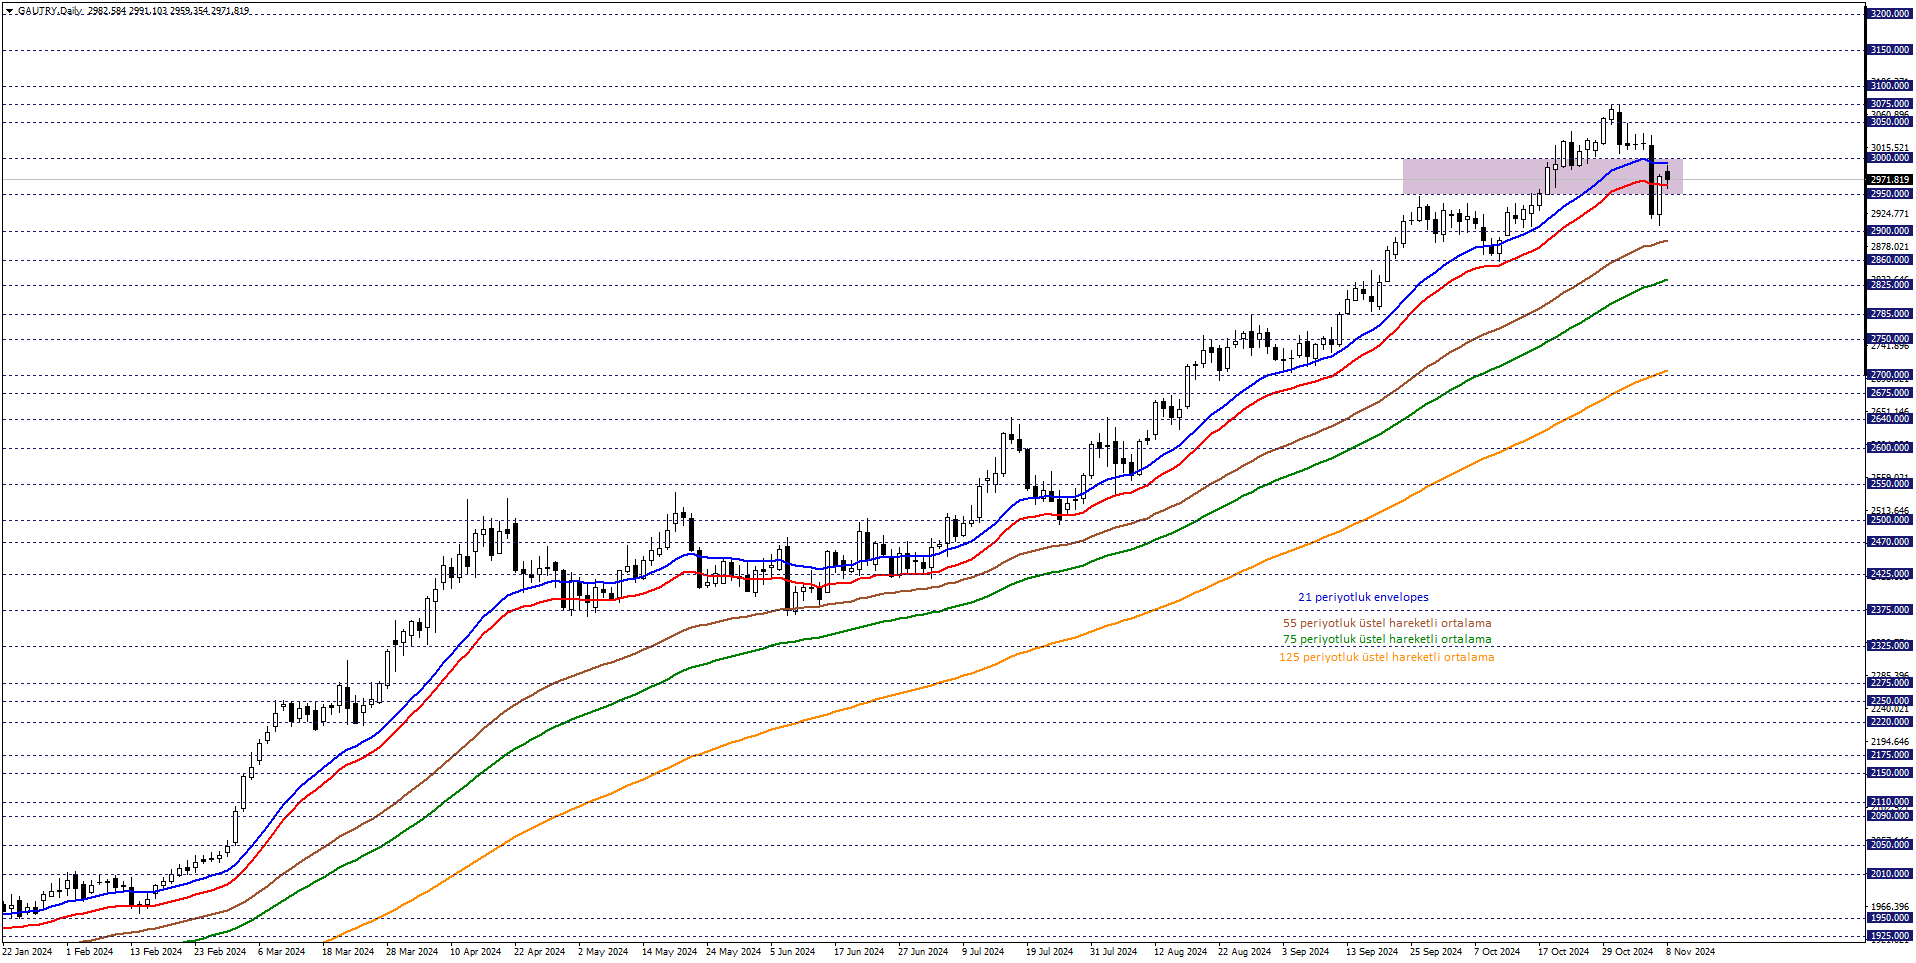Click the 29 Oct 2024 date label

[1628, 952]
